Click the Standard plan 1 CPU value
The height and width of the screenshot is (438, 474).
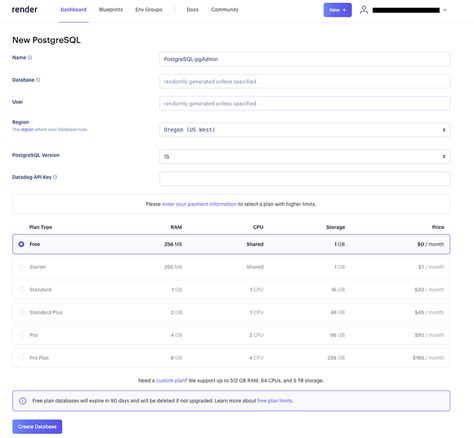coord(257,290)
